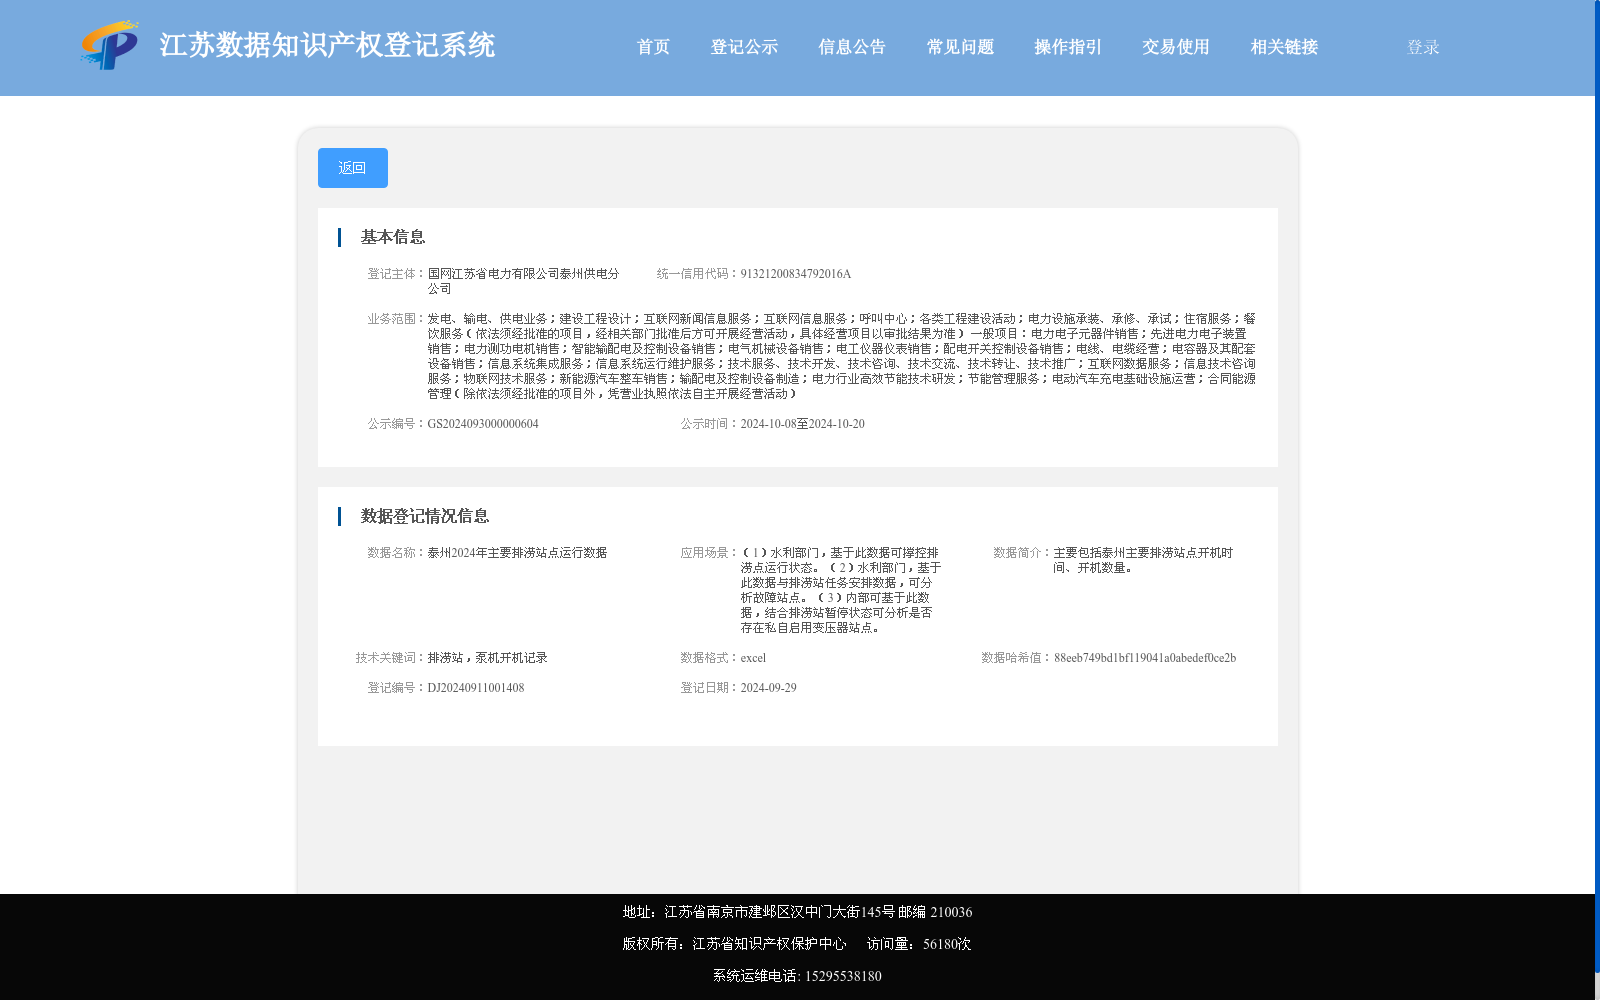The height and width of the screenshot is (1000, 1600).
Task: Open the 操作指引 guide
Action: [1066, 46]
